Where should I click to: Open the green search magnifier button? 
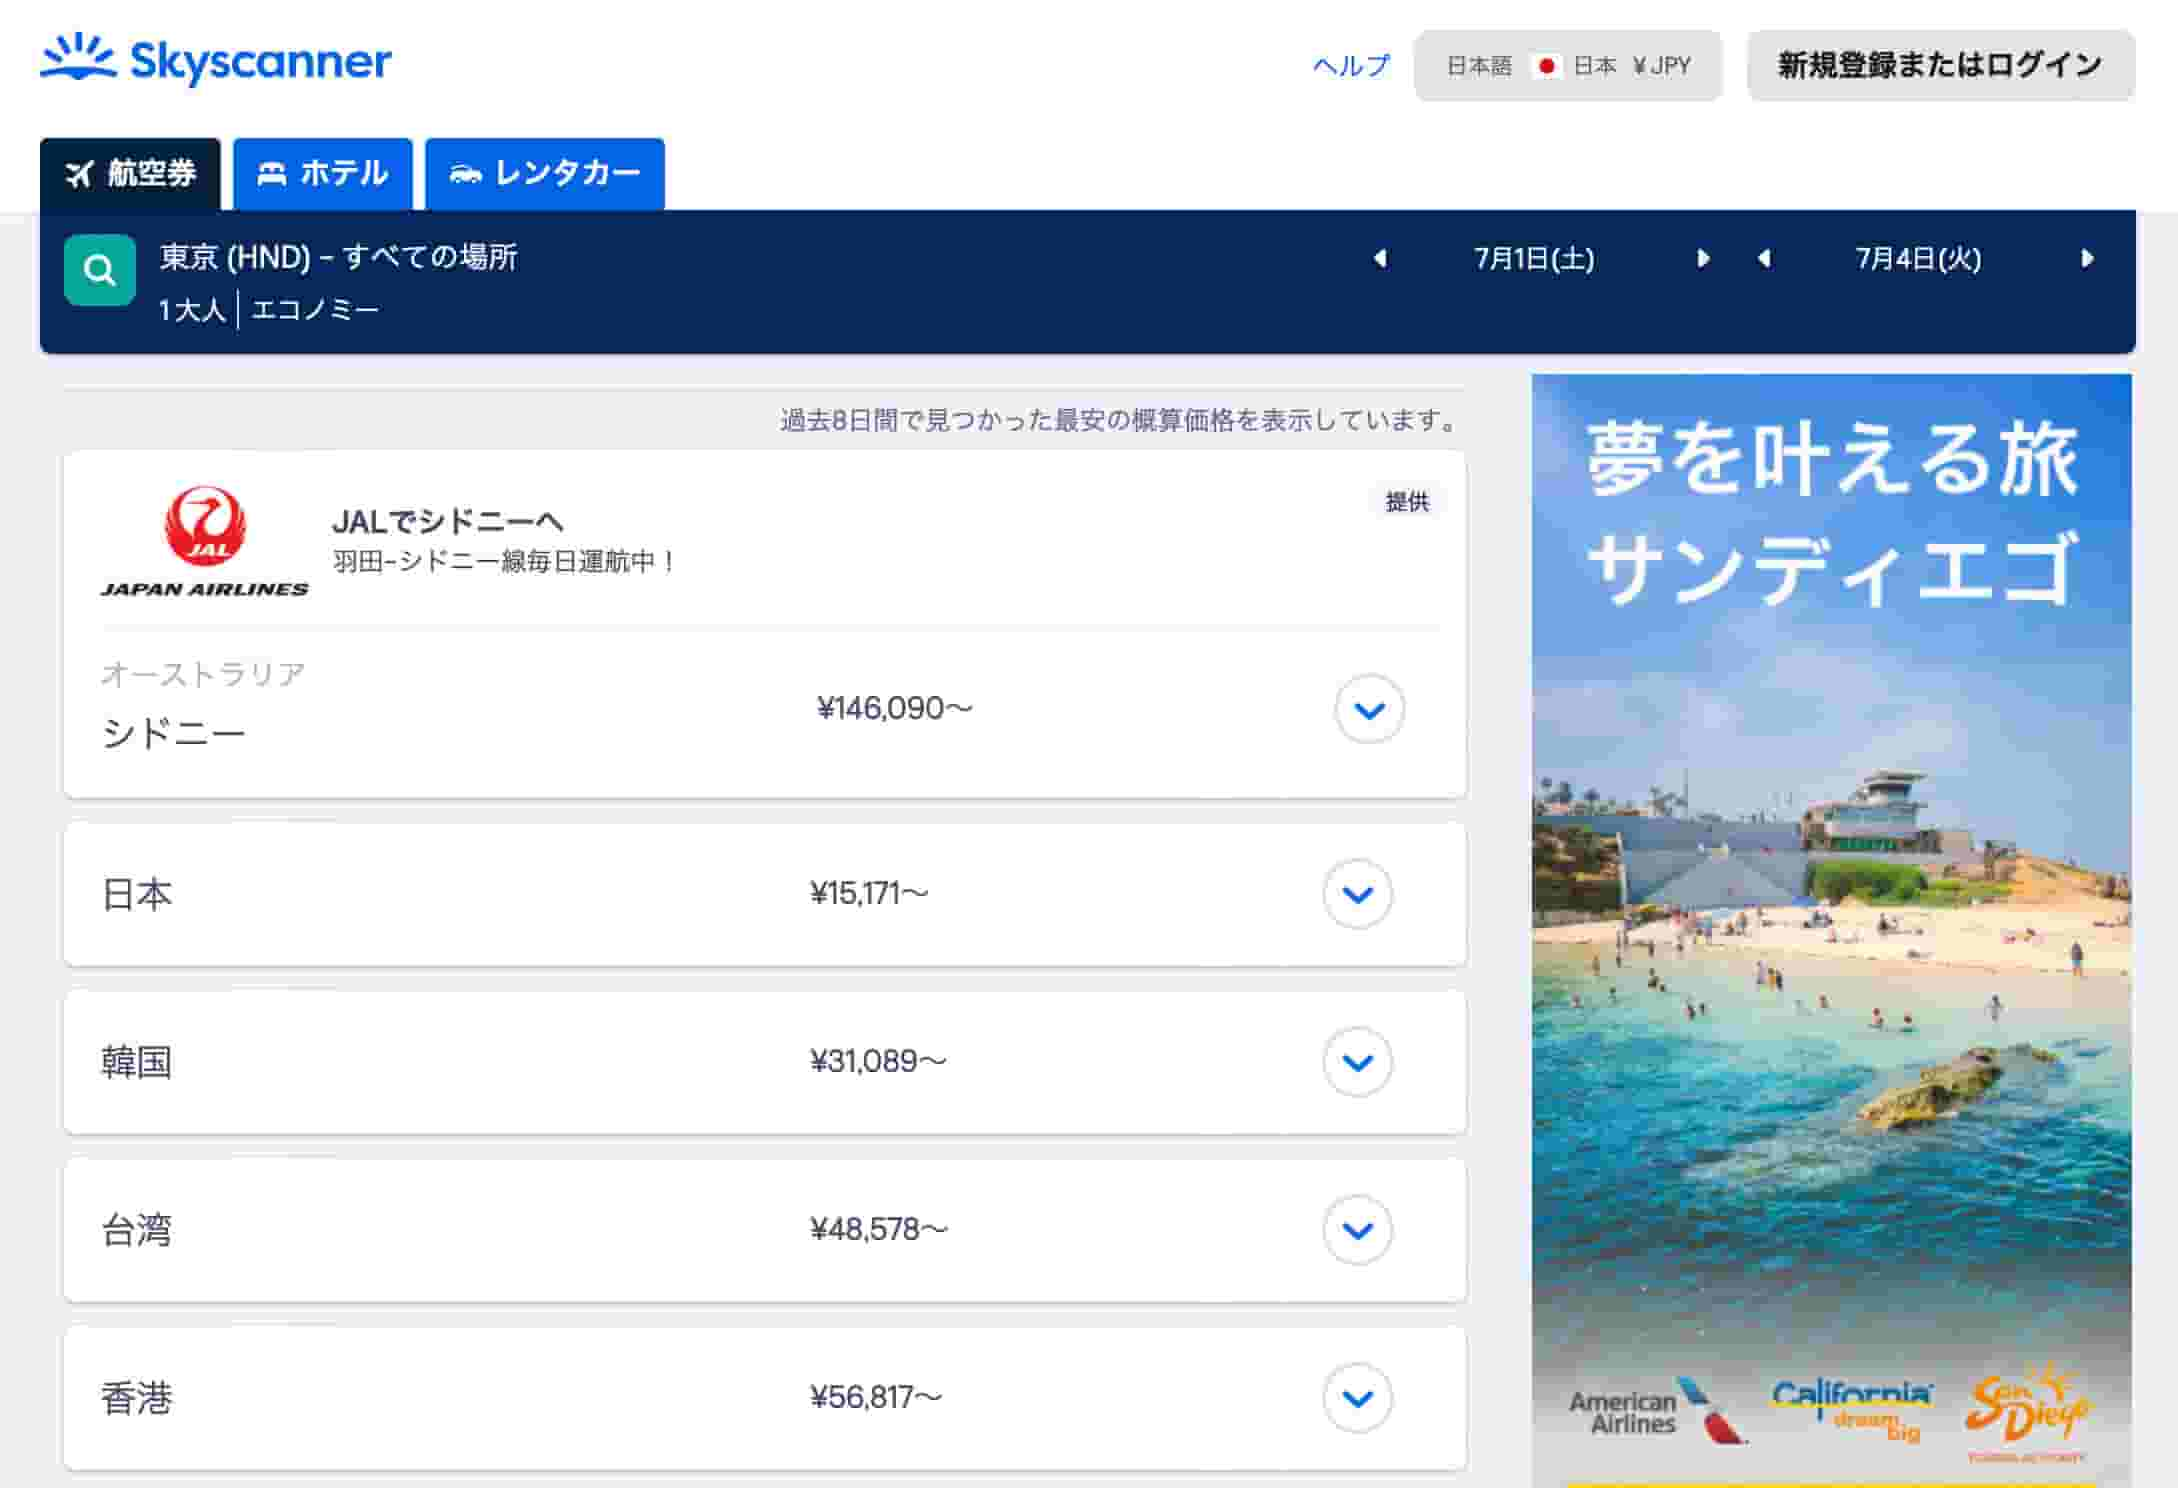point(100,270)
